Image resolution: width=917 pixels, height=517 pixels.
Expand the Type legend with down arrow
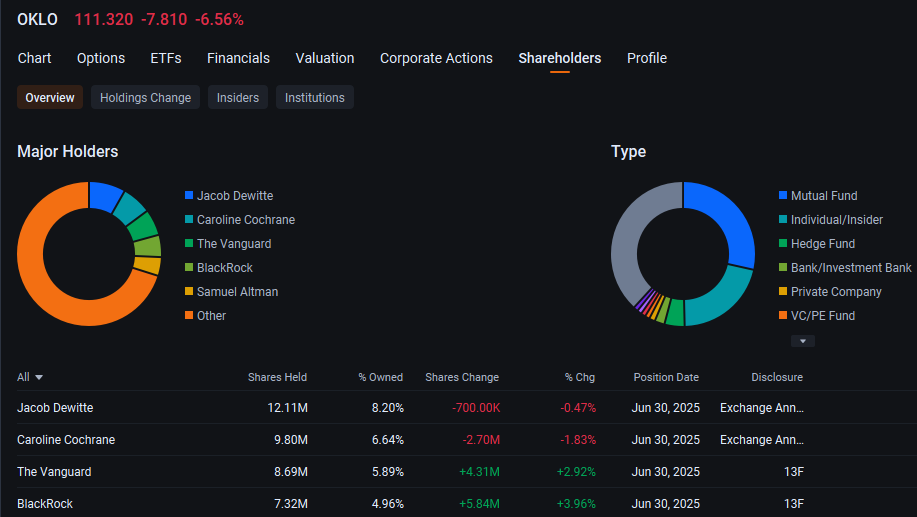point(802,341)
